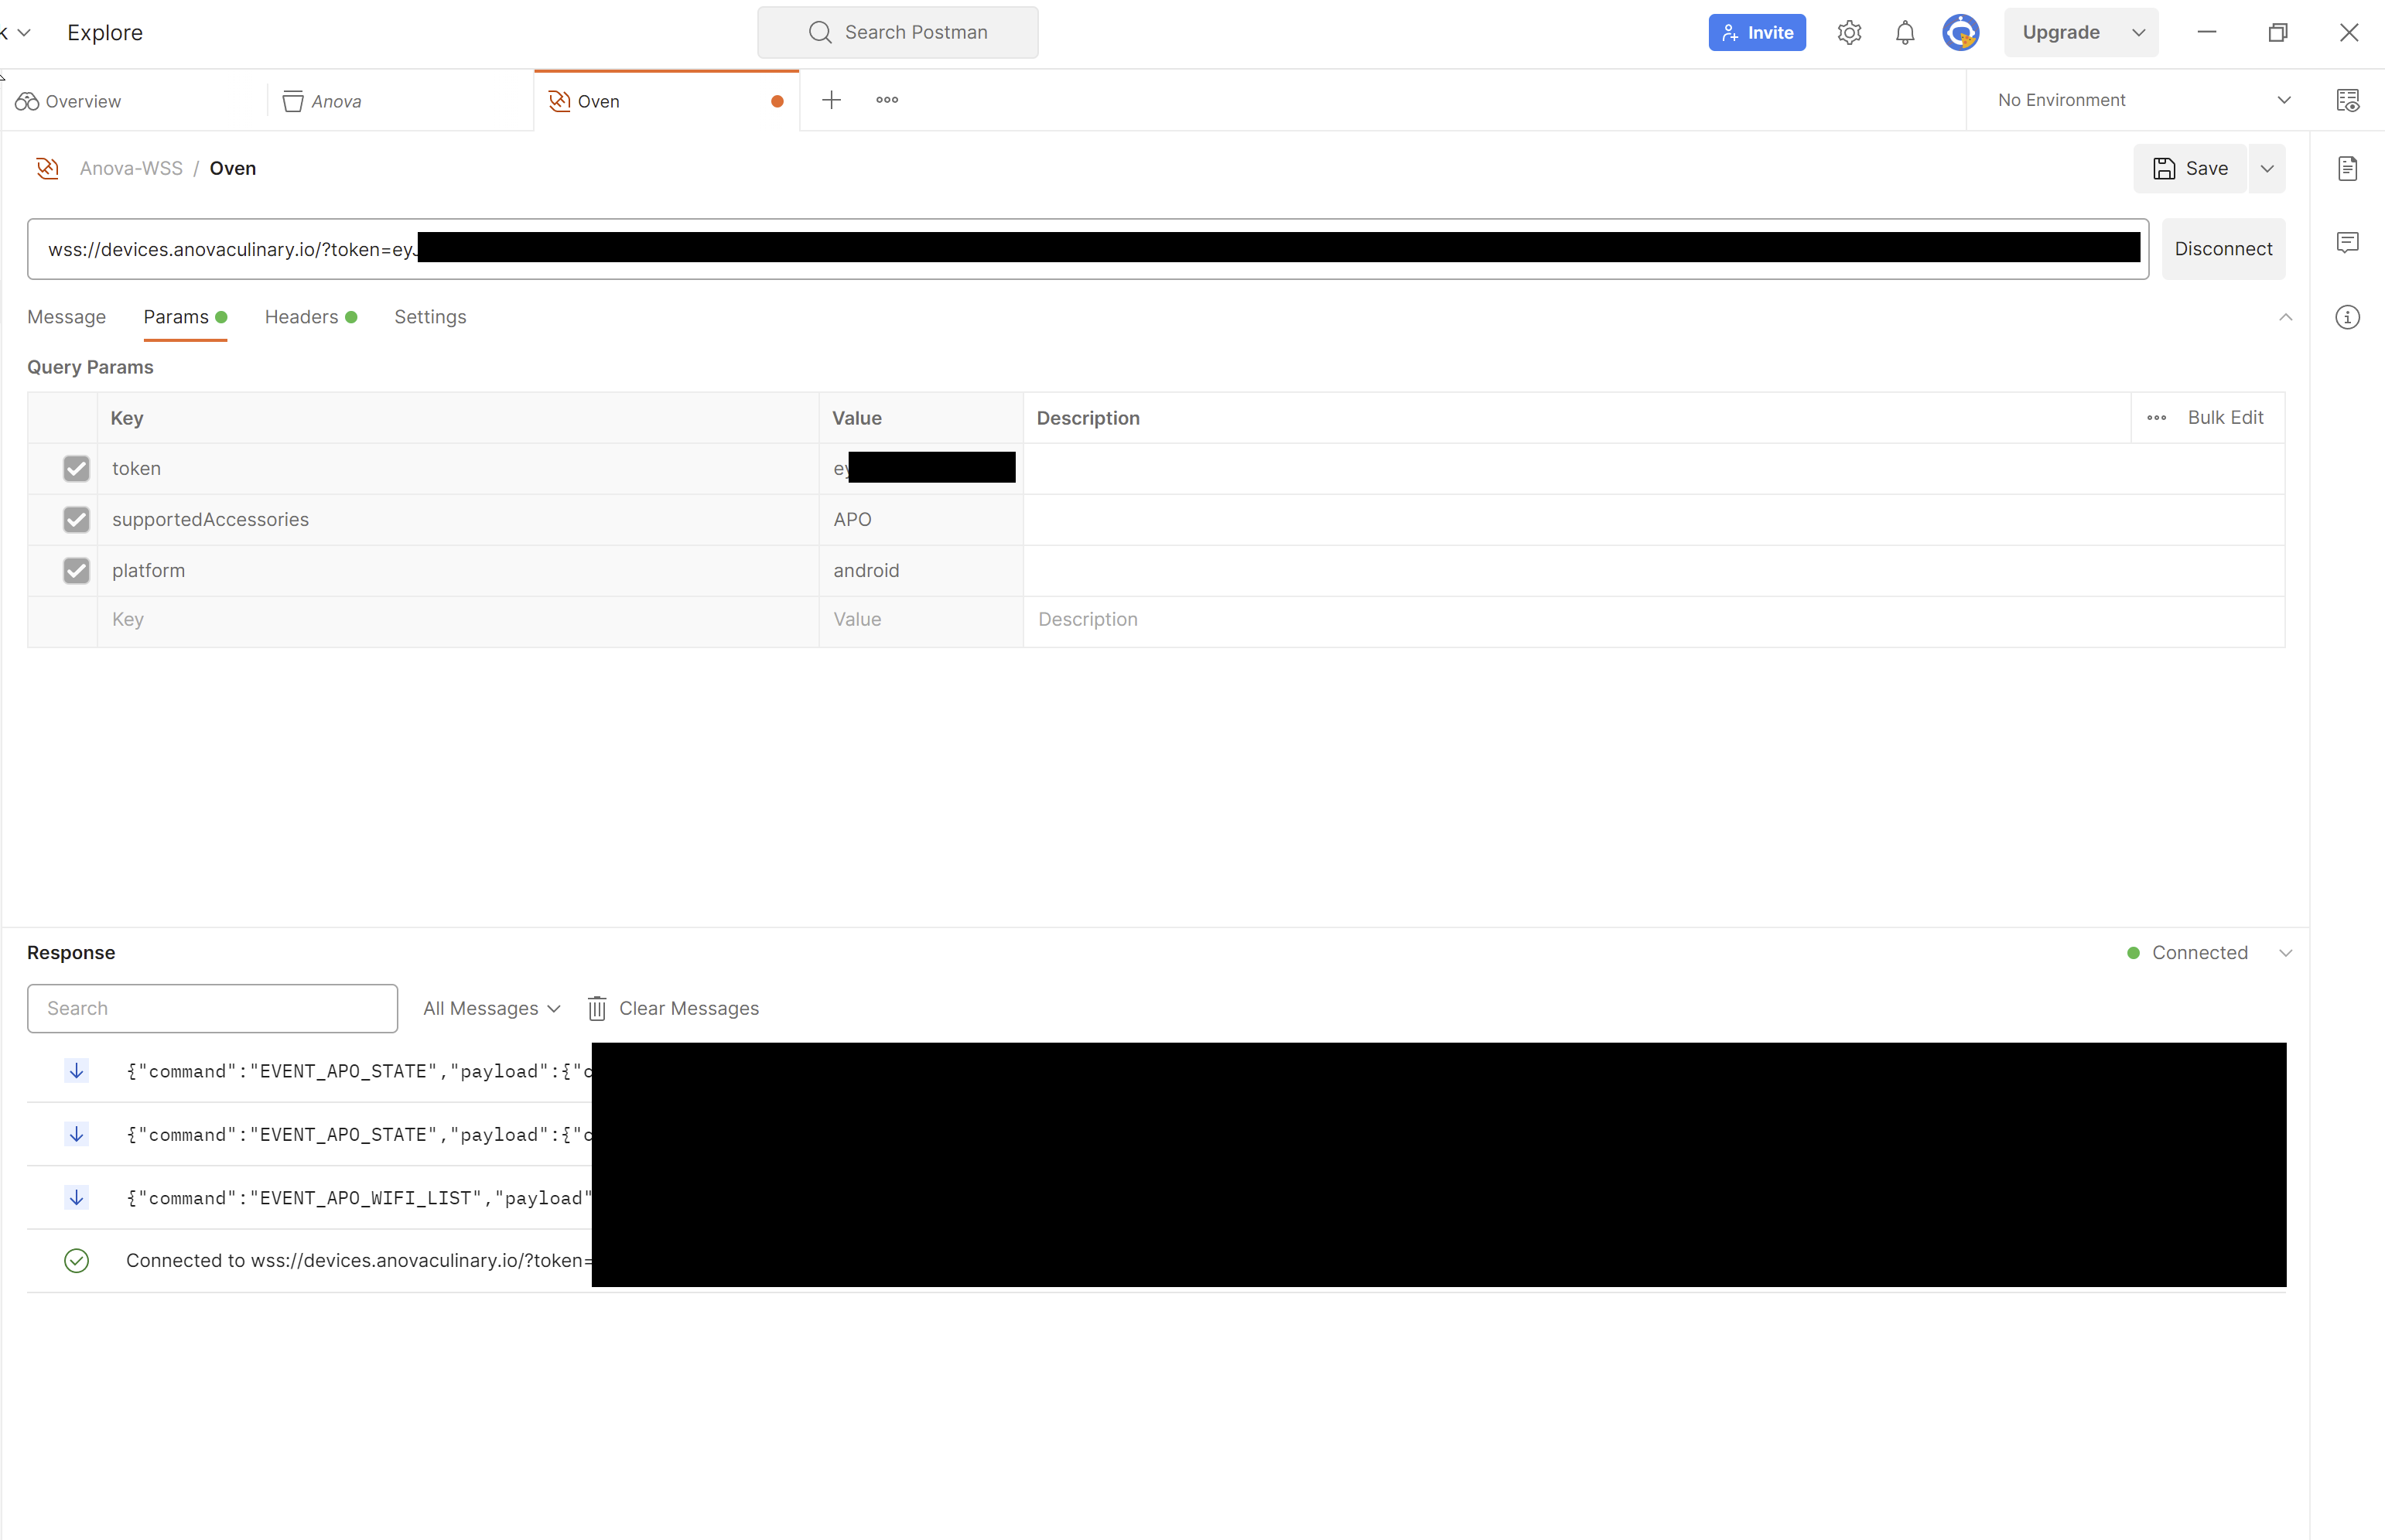Focus the Search Postman field
The height and width of the screenshot is (1540, 2385).
(x=897, y=33)
